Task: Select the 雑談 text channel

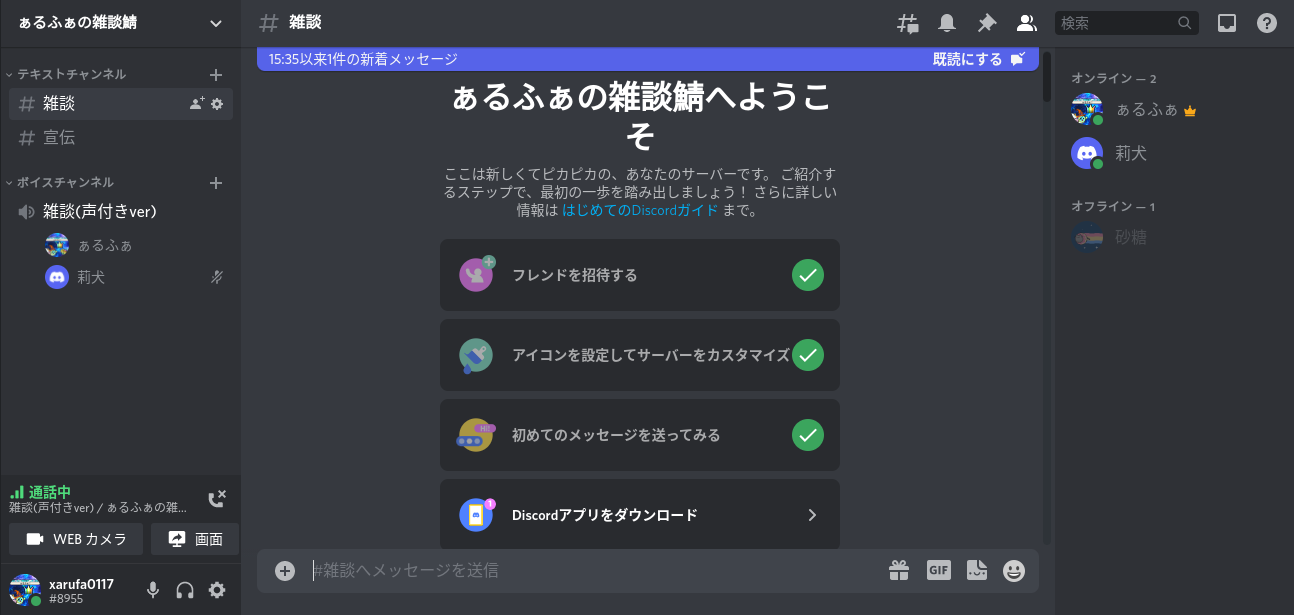Action: pos(121,103)
